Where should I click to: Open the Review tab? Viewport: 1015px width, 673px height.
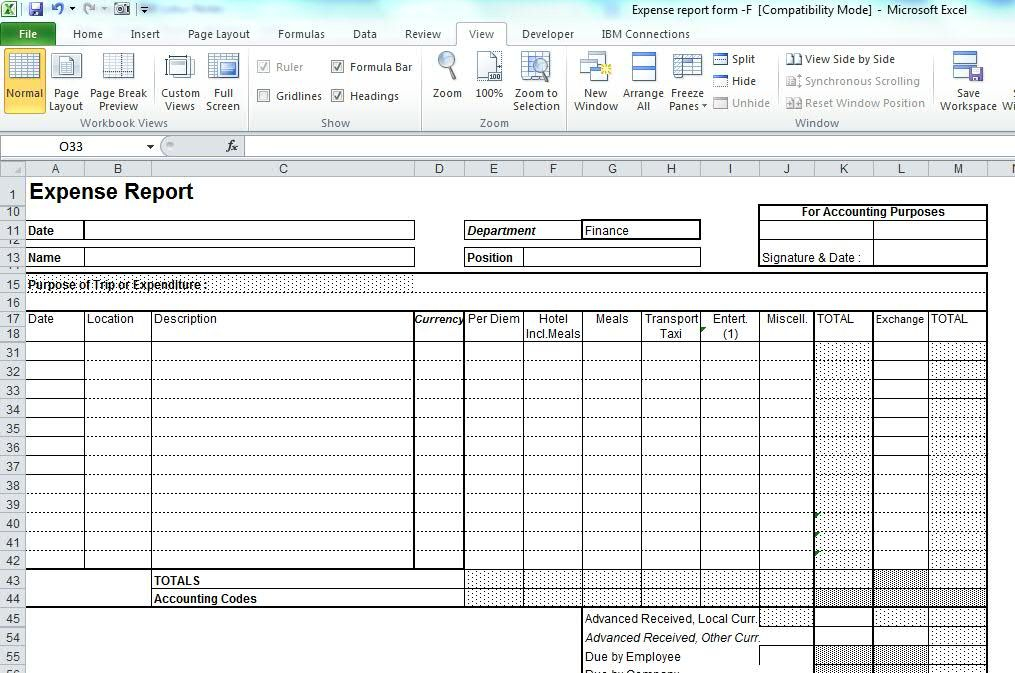(x=423, y=34)
